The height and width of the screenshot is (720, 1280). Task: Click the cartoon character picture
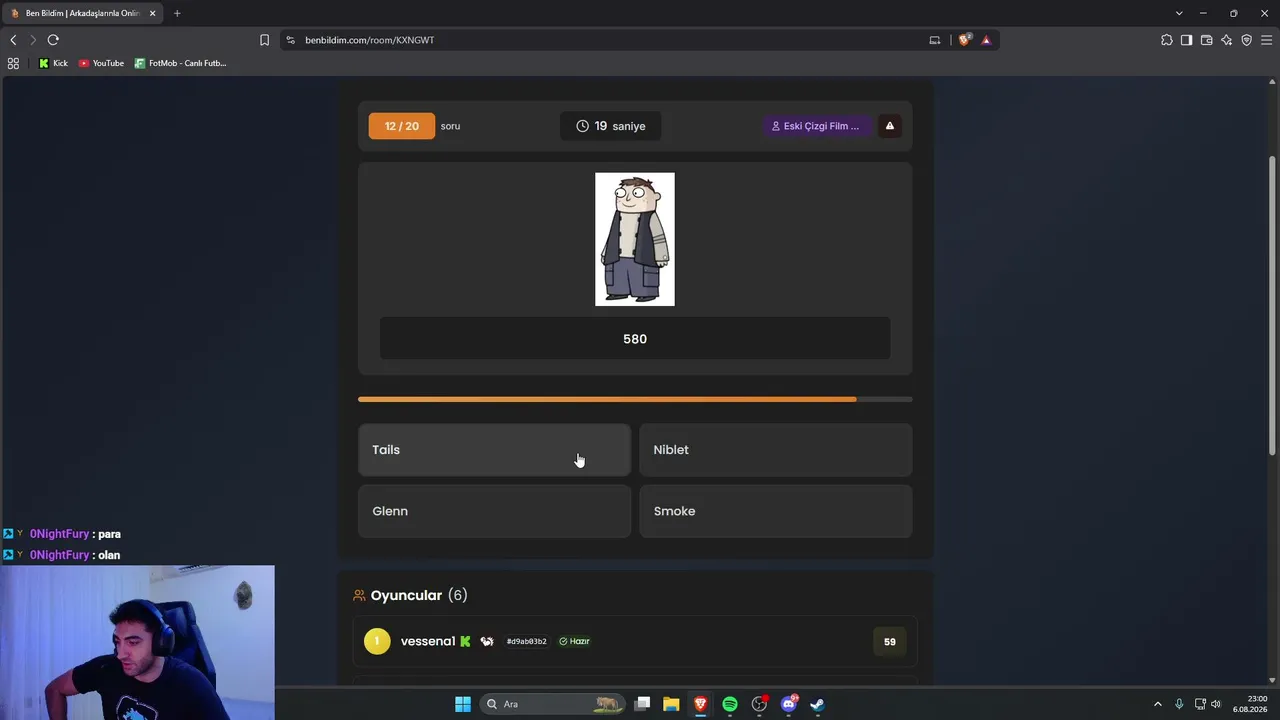click(635, 239)
